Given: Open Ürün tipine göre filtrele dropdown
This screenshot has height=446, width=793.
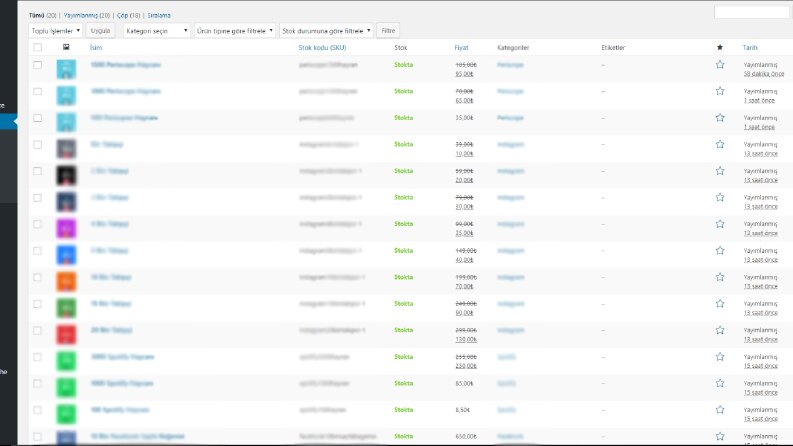Looking at the screenshot, I should point(235,31).
